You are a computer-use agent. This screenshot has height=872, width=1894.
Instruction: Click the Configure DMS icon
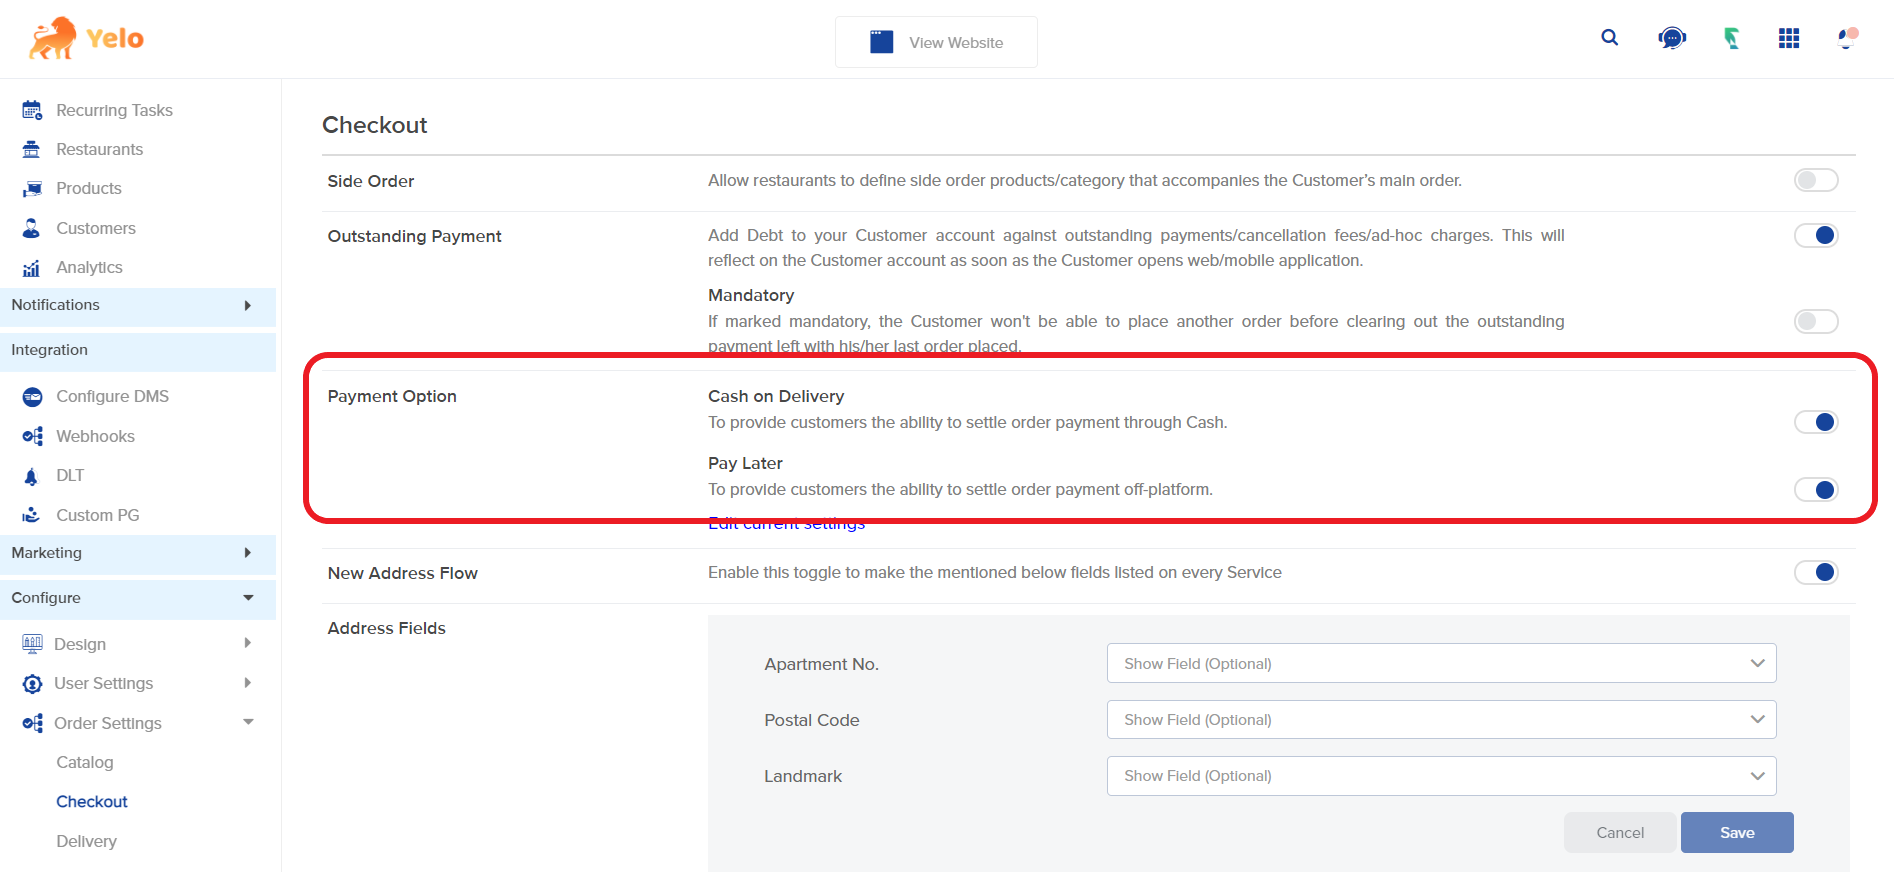pyautogui.click(x=32, y=396)
